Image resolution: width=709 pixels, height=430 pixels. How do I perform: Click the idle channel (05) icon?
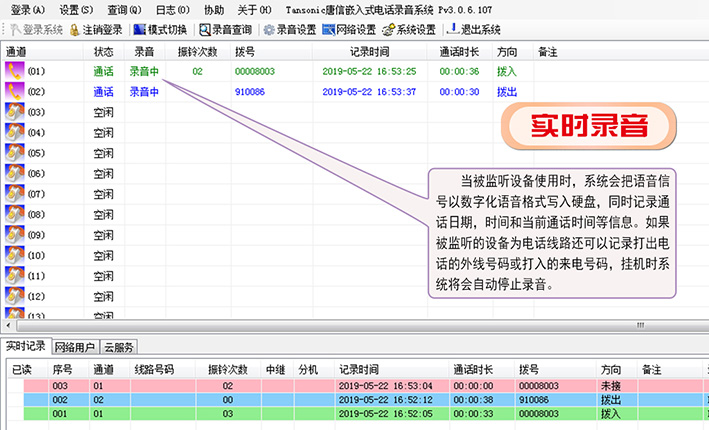[x=14, y=153]
